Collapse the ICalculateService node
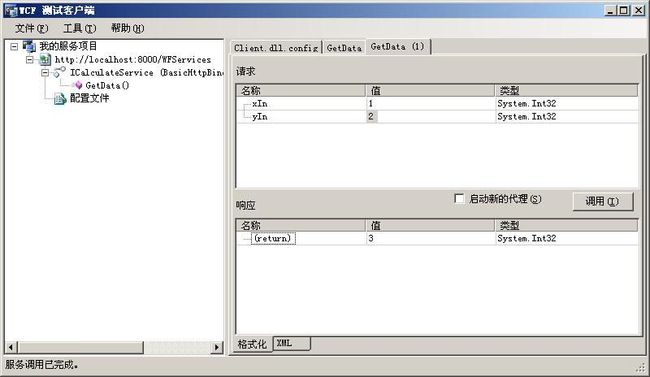Viewport: 650px width, 377px height. [45, 73]
